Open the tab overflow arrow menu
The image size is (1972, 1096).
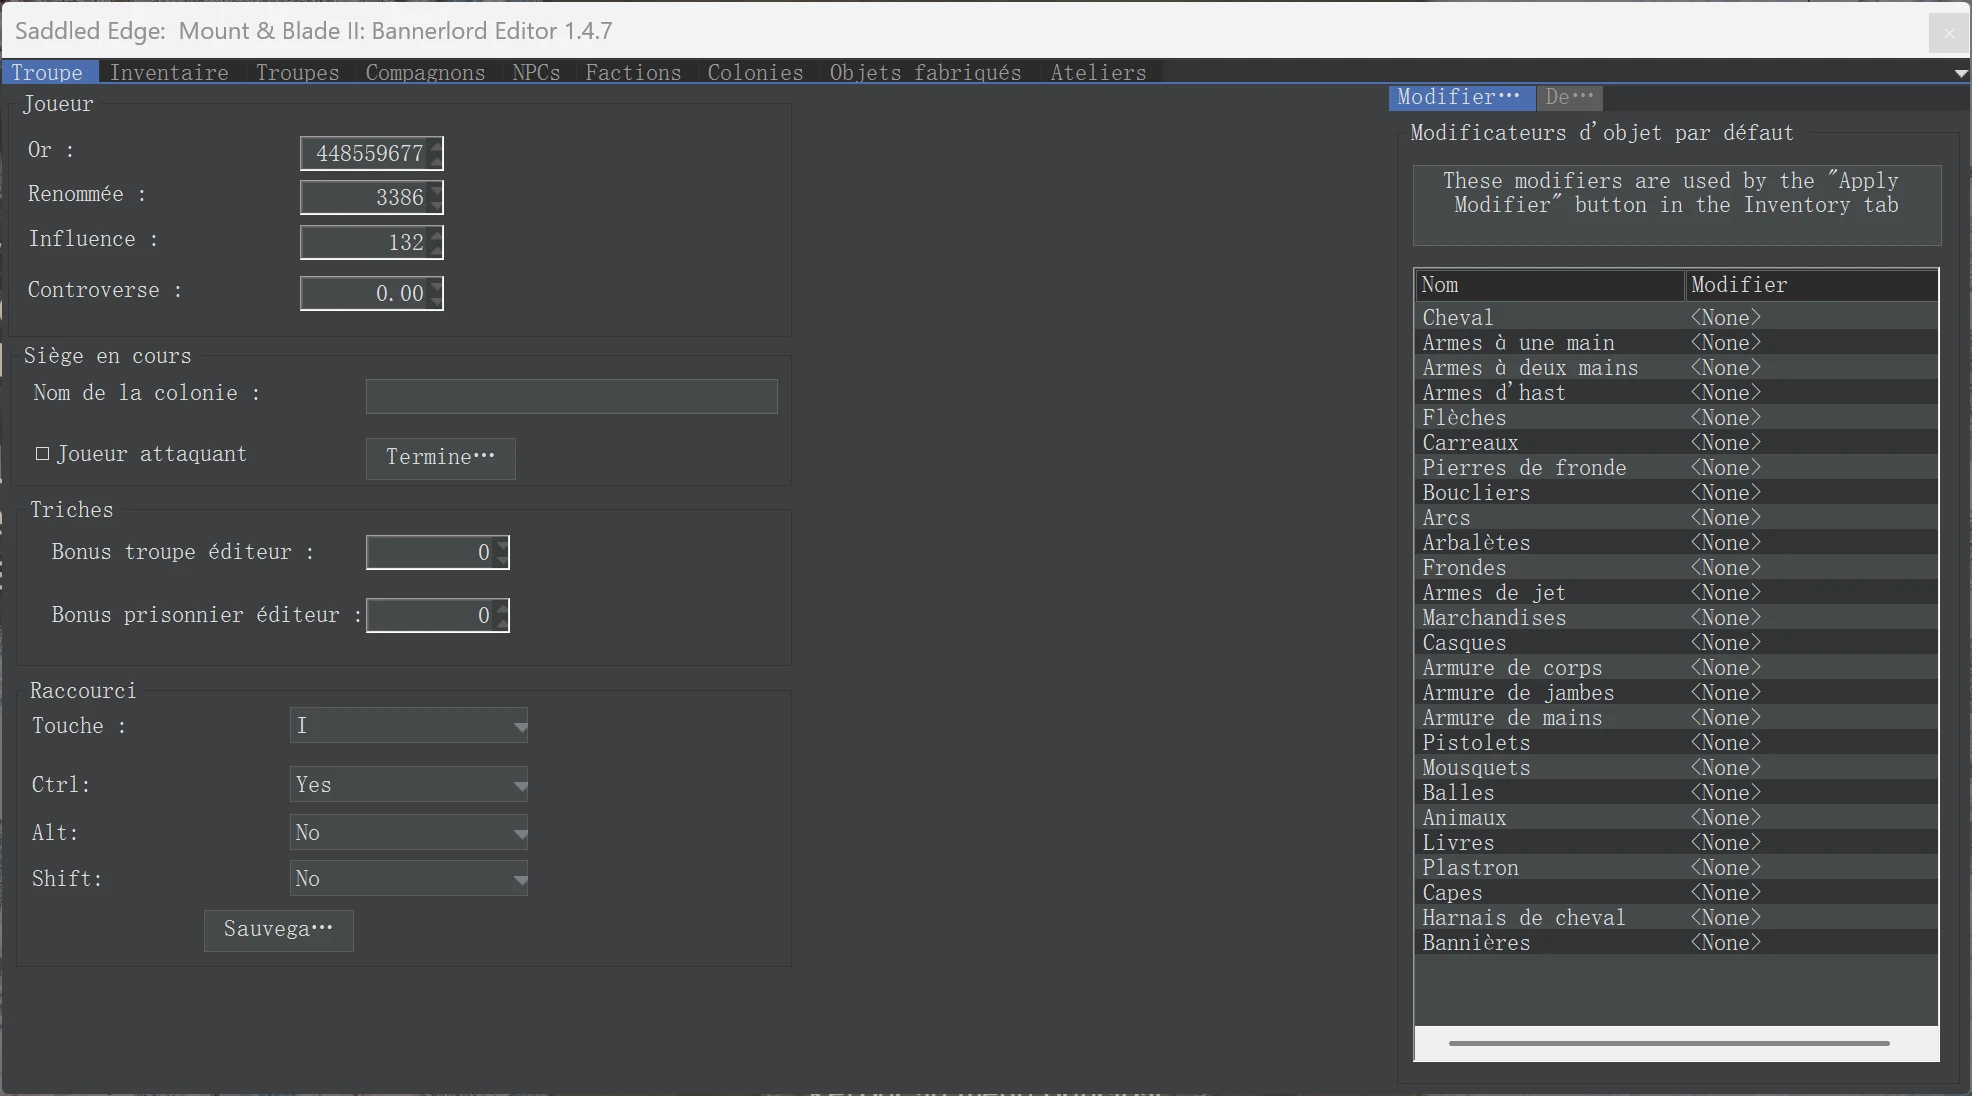click(x=1961, y=73)
